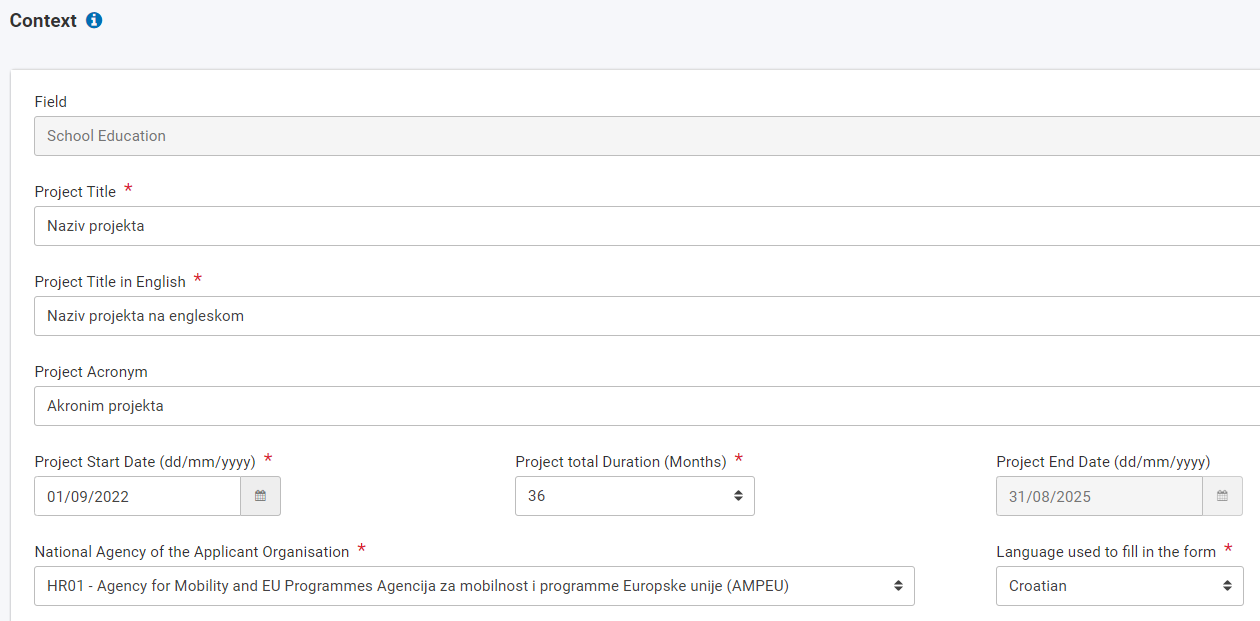
Task: Open the Project total Duration dropdown
Action: [x=634, y=496]
